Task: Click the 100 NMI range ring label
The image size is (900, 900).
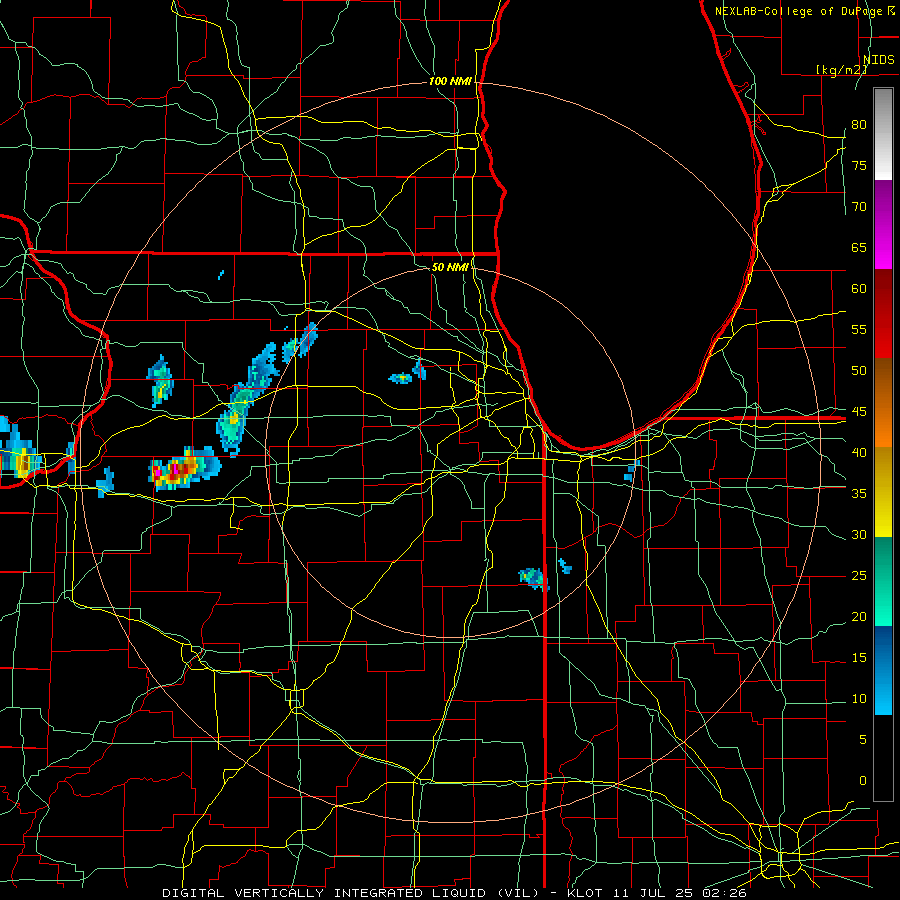Action: (x=450, y=81)
